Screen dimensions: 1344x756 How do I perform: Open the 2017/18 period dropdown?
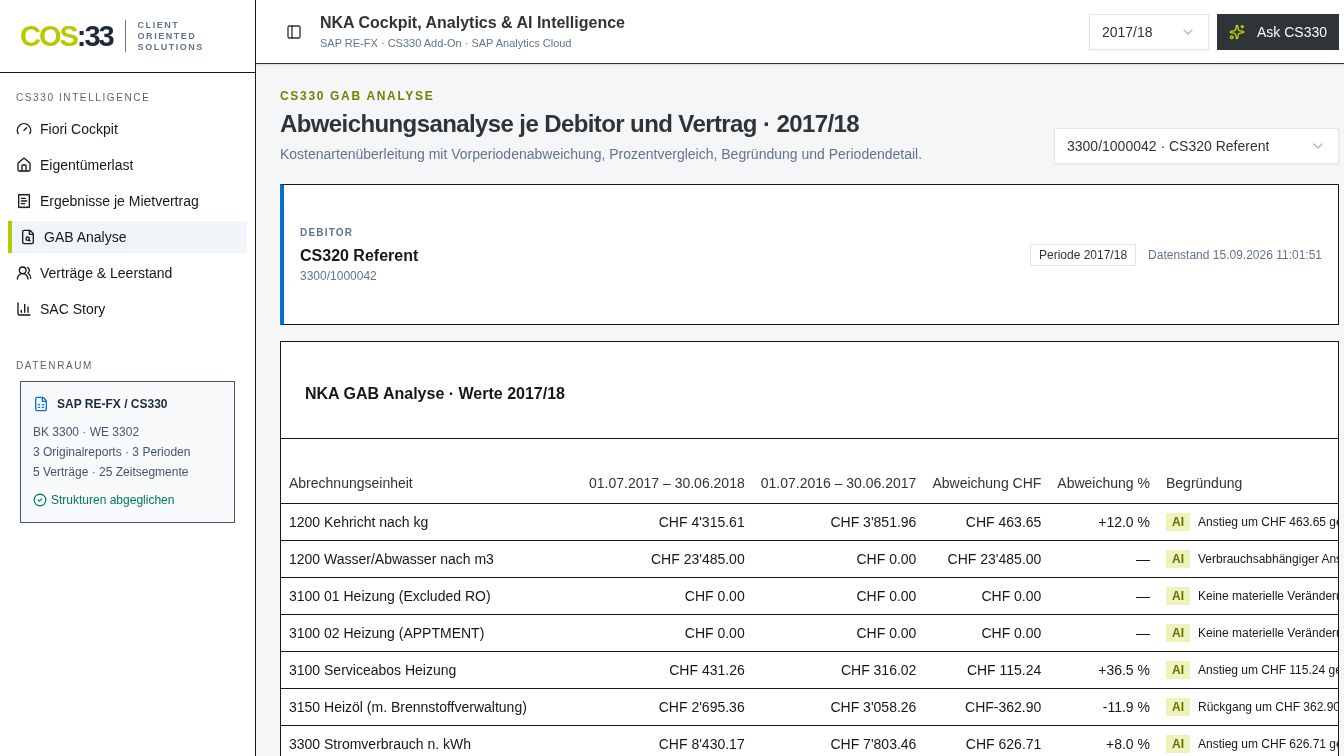coord(1148,32)
